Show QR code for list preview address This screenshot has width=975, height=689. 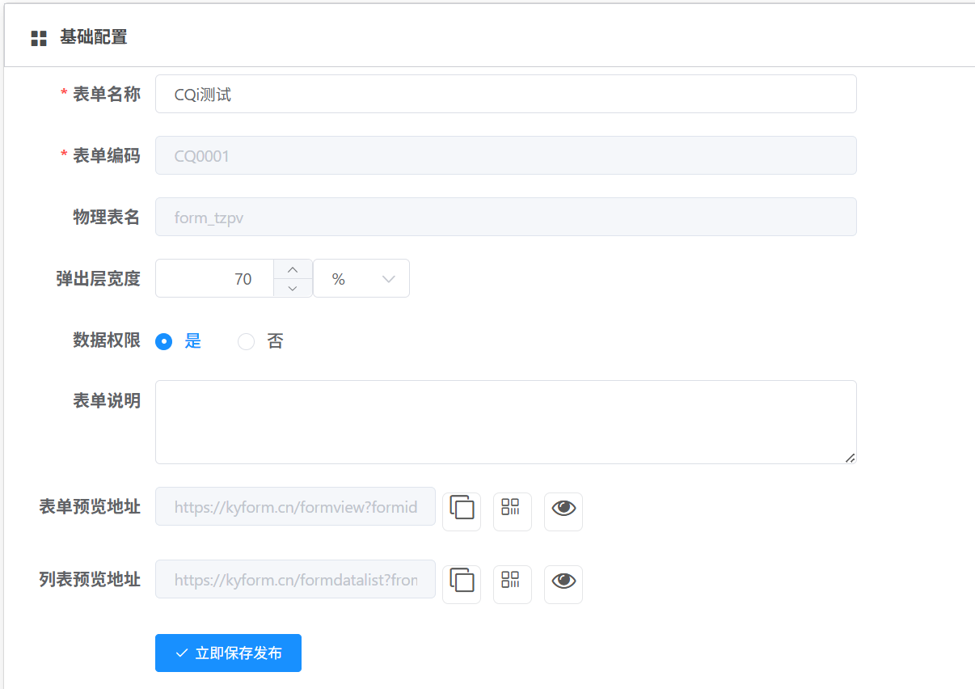click(512, 581)
